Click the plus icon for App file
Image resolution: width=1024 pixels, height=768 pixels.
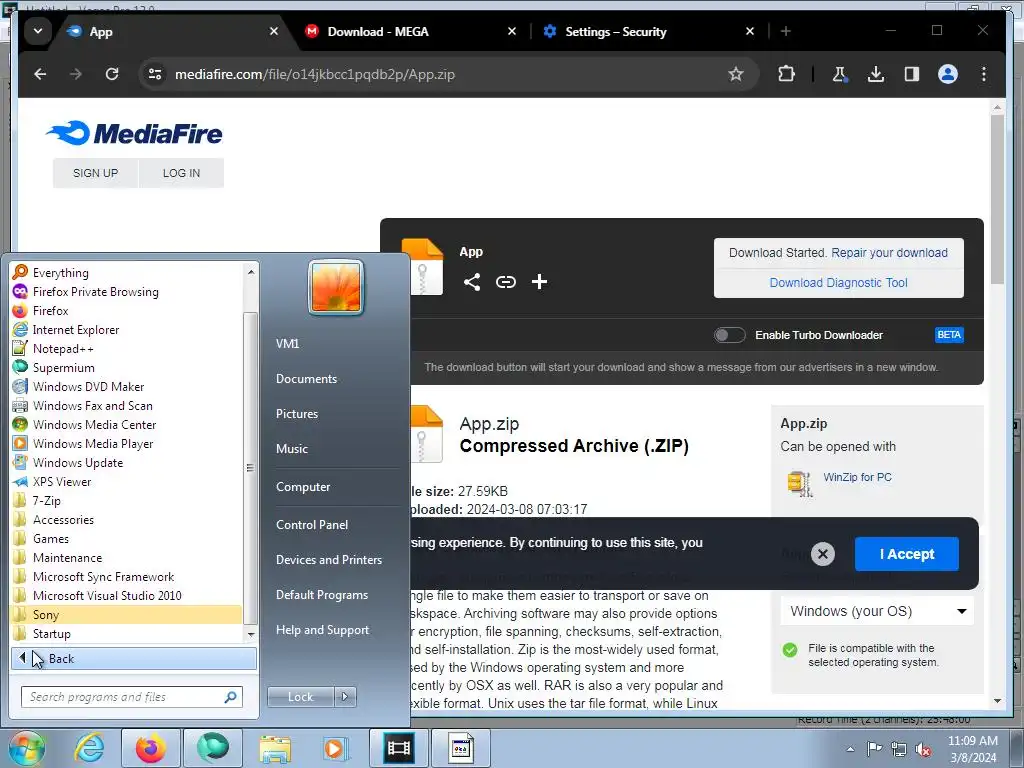pos(539,282)
